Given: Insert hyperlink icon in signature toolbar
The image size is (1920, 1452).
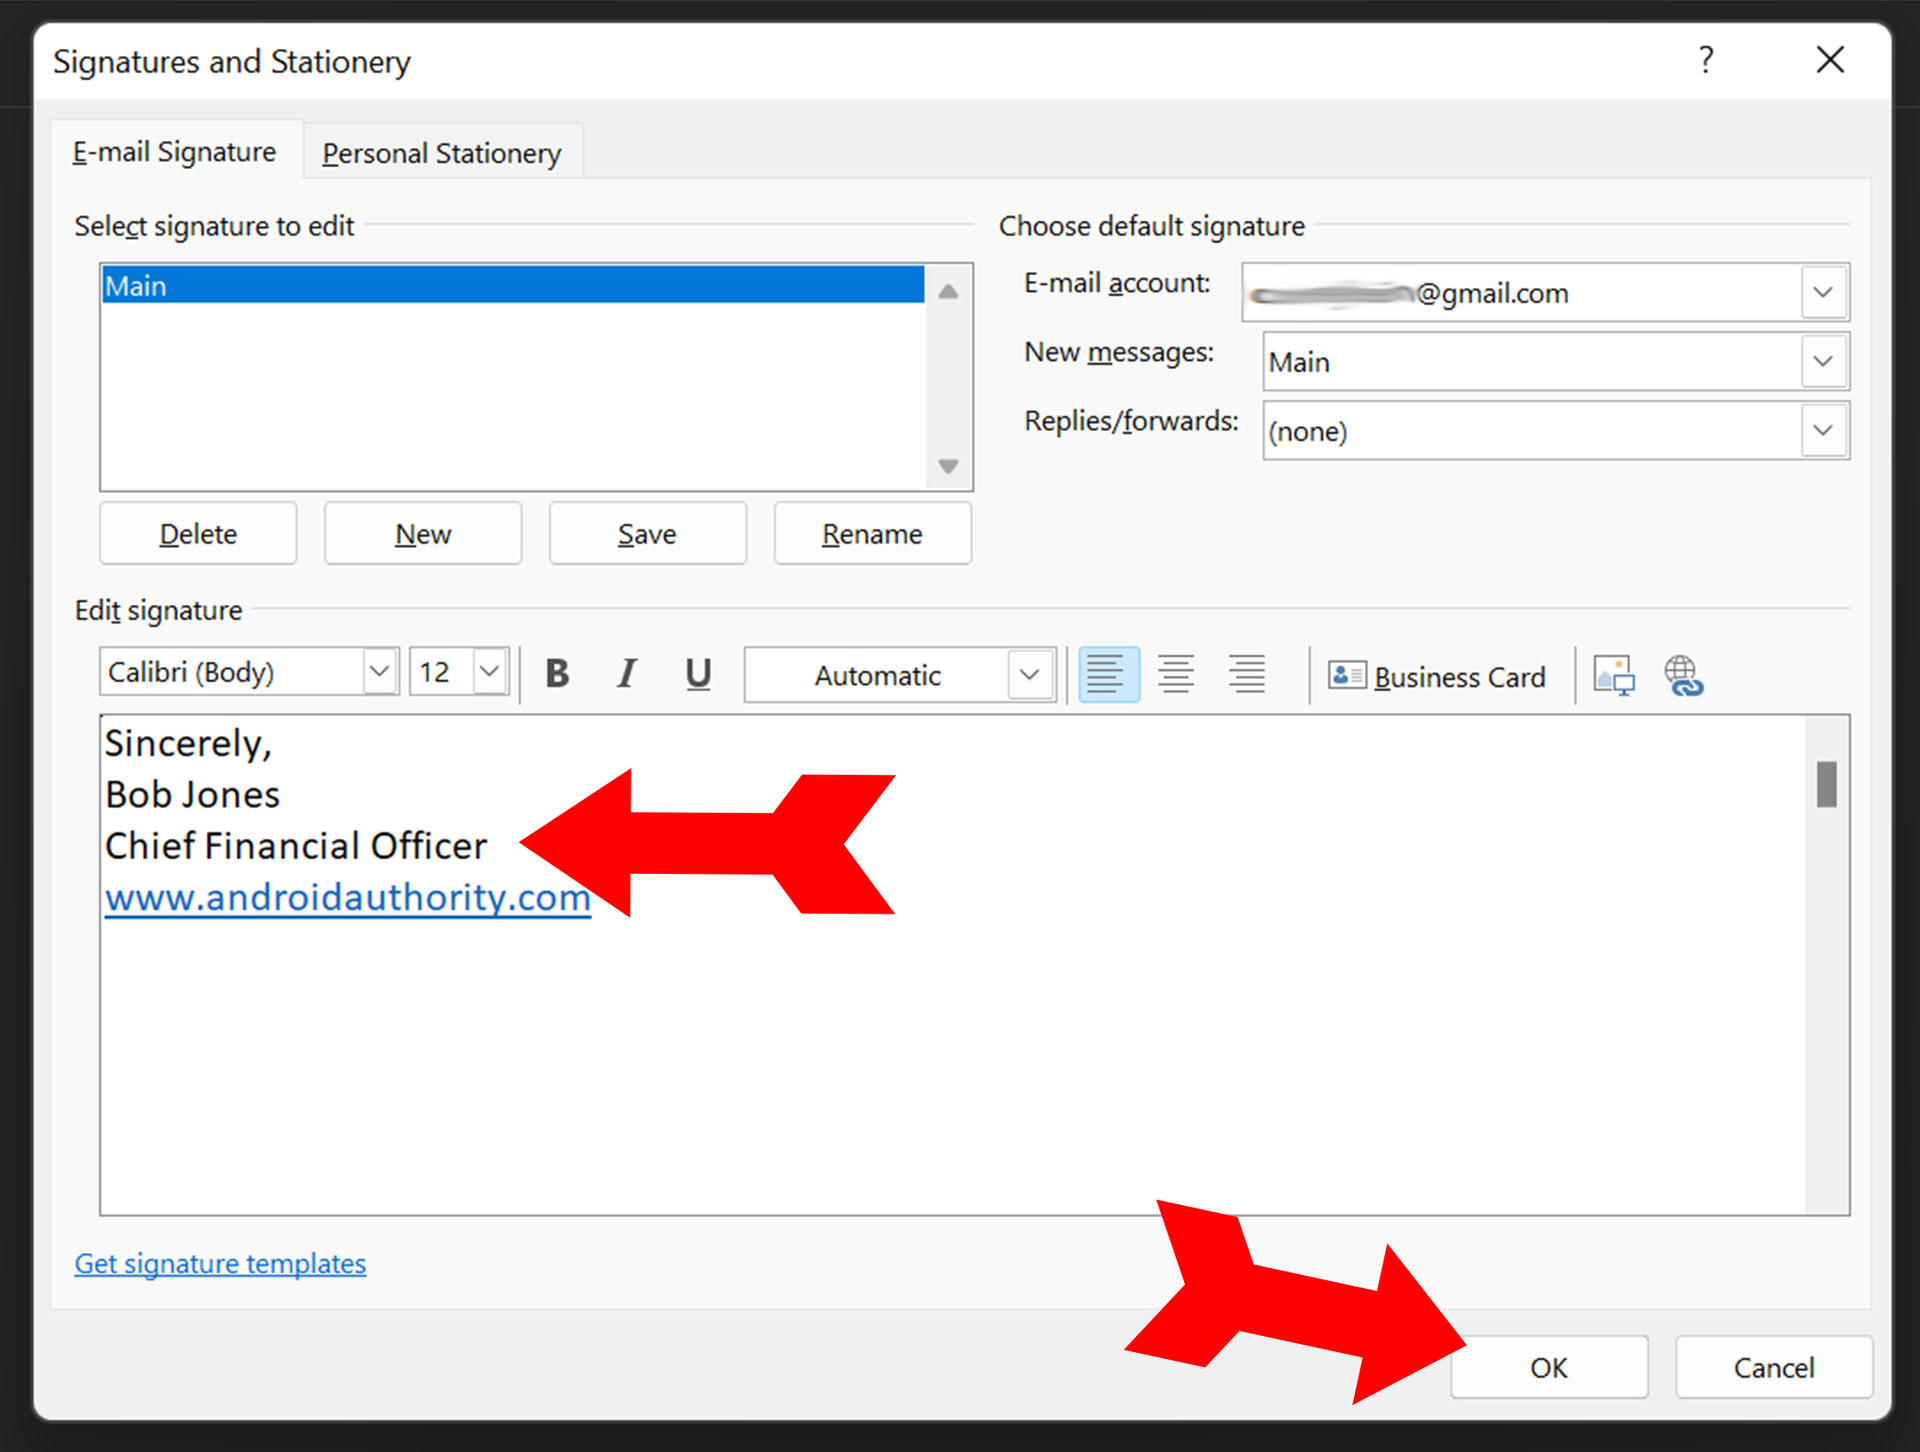Looking at the screenshot, I should 1683,677.
